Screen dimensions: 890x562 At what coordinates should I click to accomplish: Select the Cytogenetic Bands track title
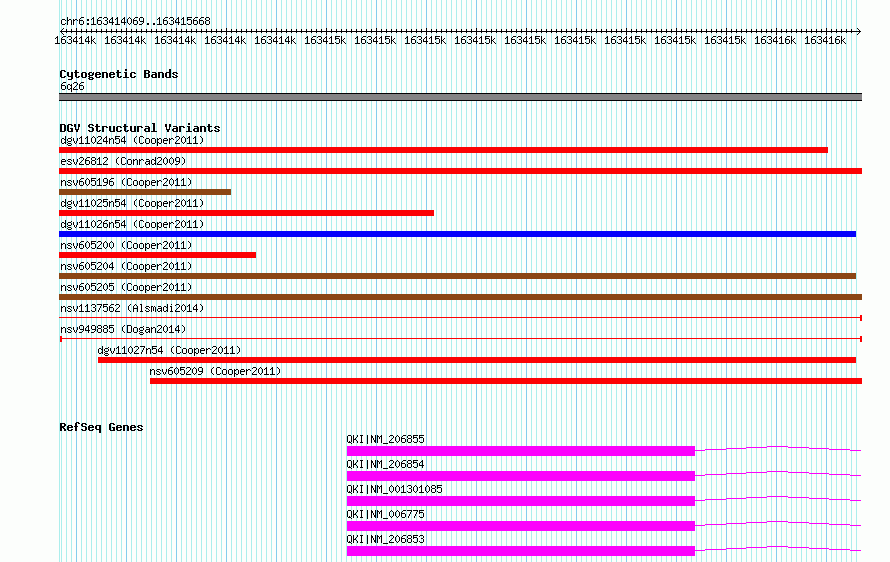(x=119, y=74)
